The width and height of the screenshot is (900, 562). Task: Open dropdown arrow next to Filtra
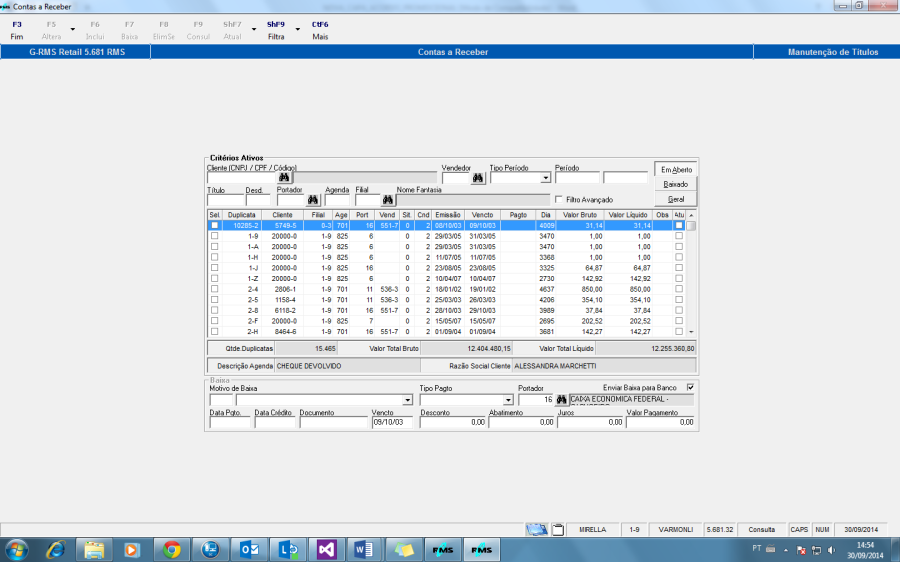pos(297,29)
